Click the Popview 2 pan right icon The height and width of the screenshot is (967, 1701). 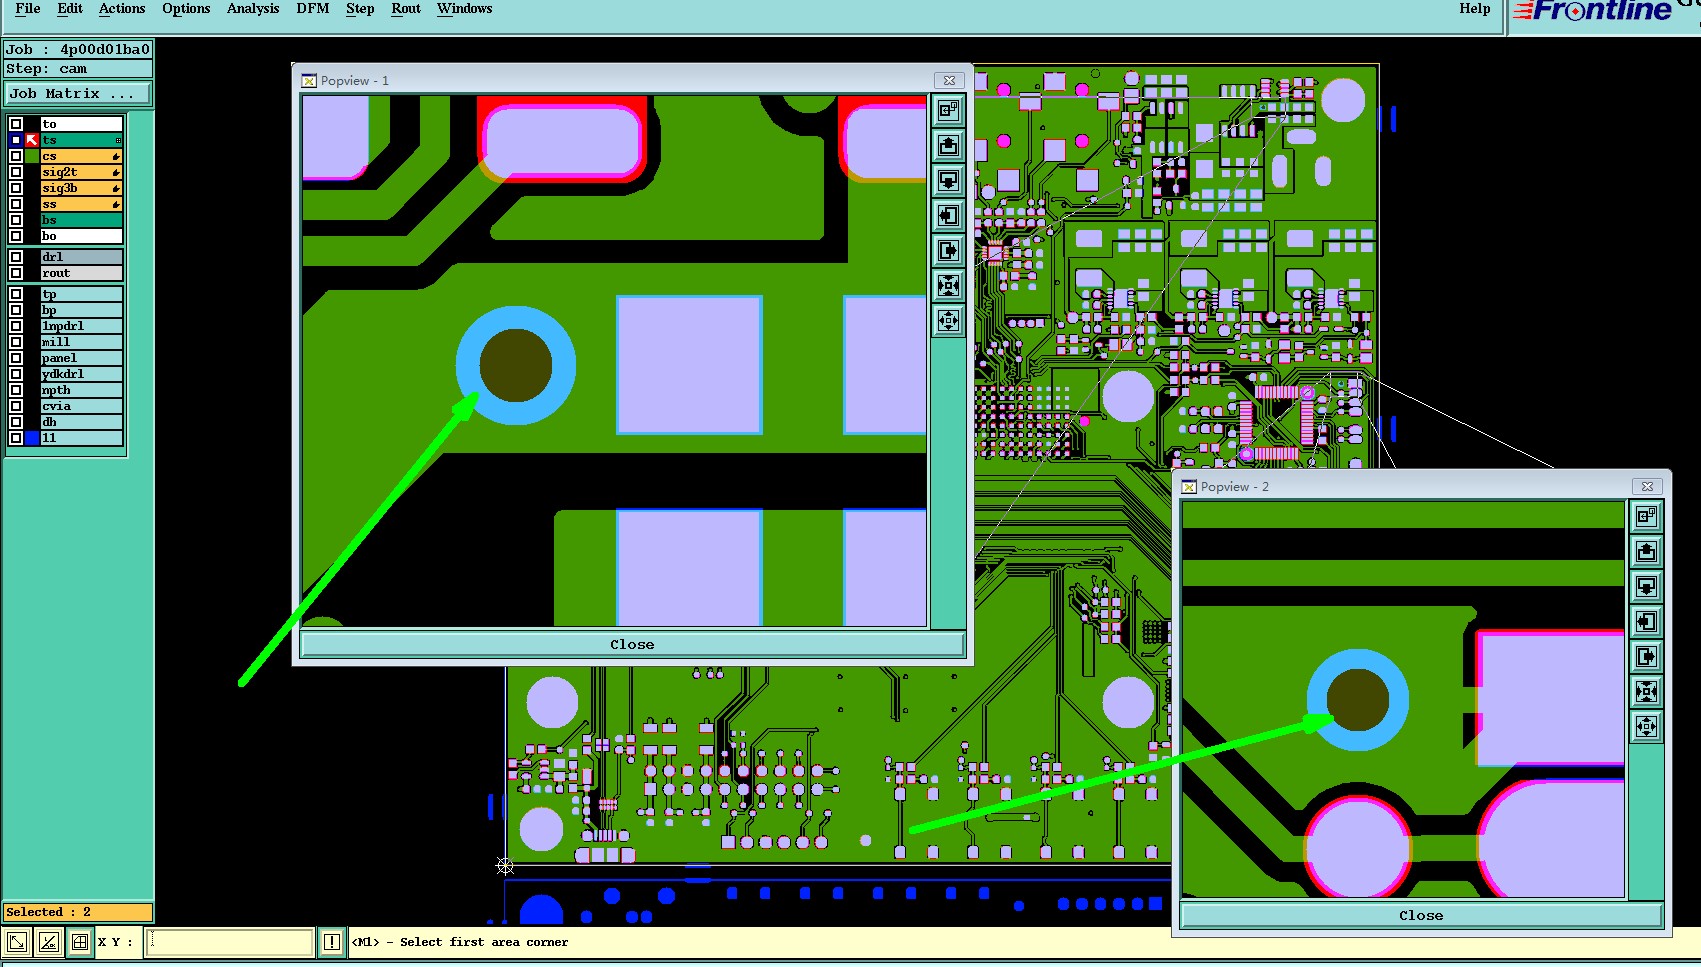click(x=1646, y=657)
